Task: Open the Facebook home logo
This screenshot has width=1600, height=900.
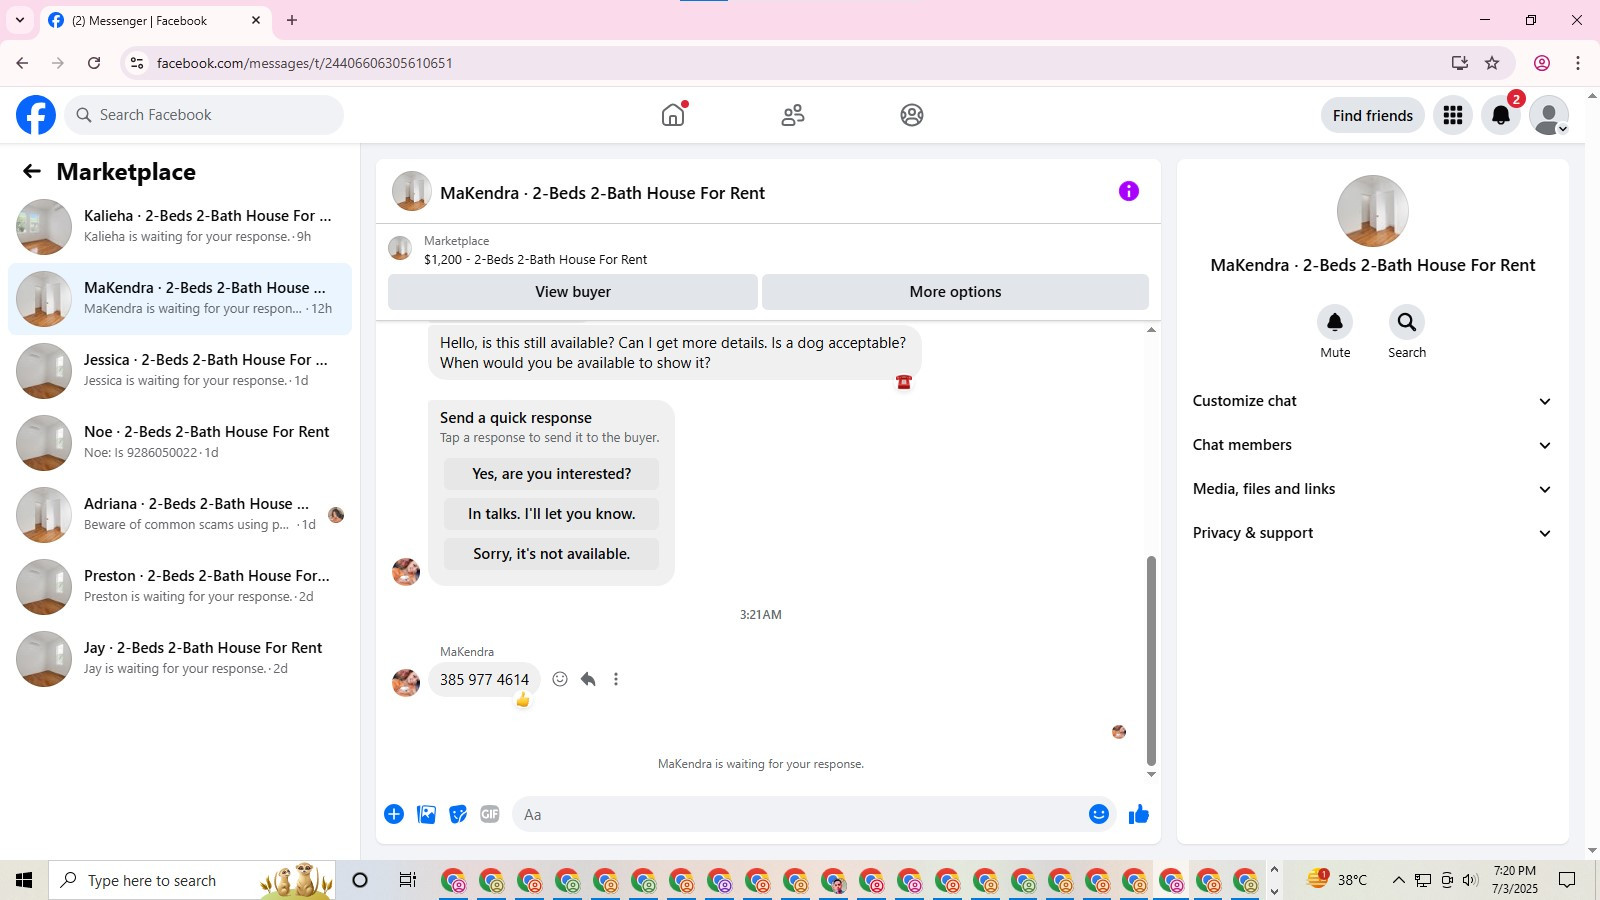Action: point(36,115)
